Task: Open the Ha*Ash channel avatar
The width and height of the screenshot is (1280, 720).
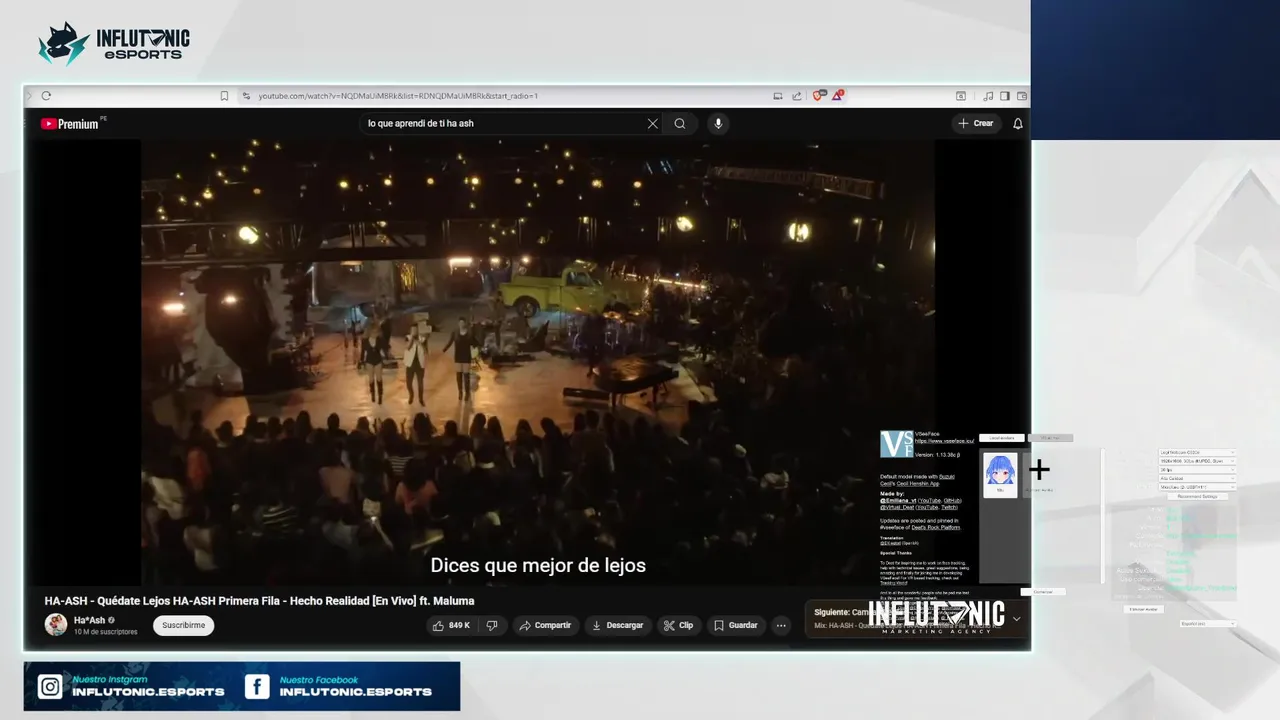Action: 56,625
